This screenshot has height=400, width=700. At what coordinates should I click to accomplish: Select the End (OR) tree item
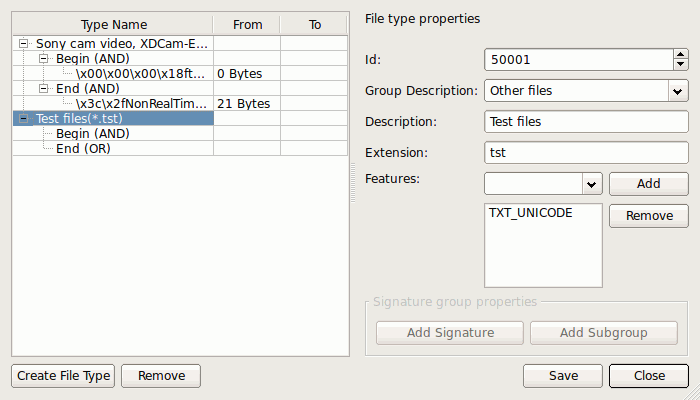83,149
